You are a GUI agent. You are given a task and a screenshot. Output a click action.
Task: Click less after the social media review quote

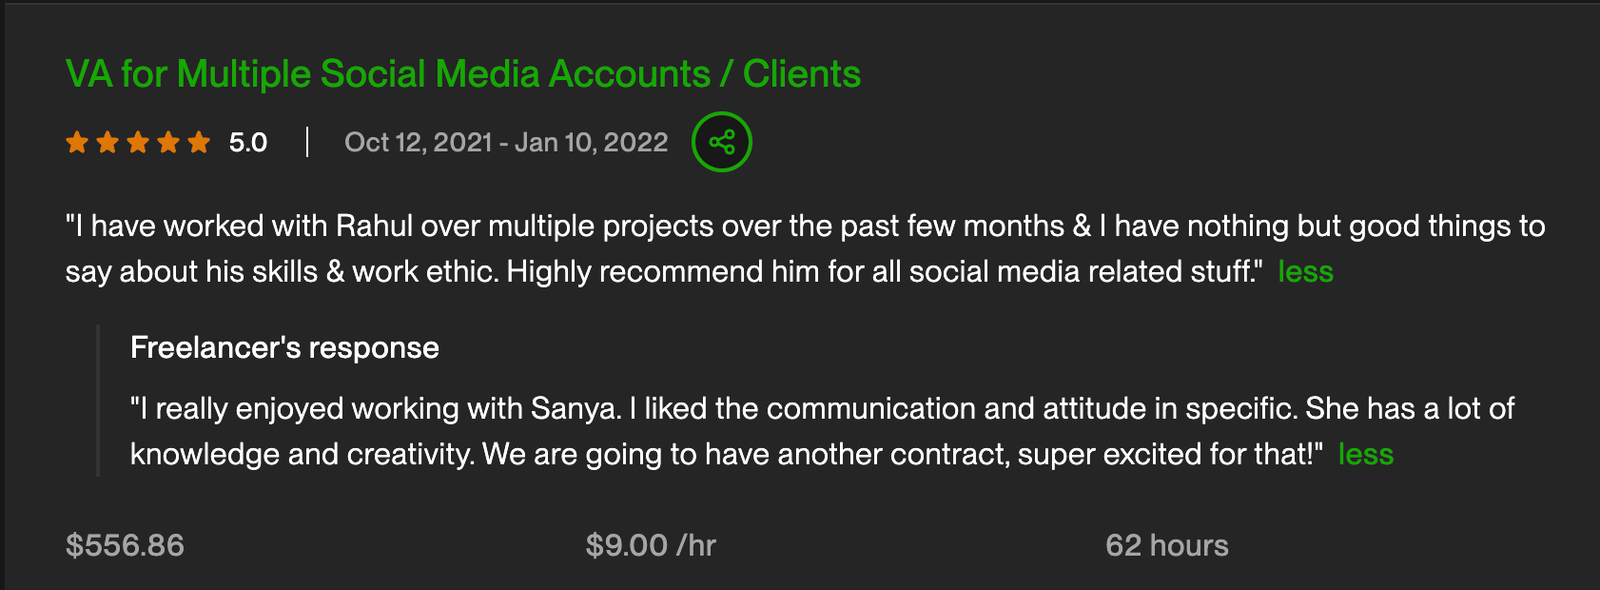tap(1305, 271)
